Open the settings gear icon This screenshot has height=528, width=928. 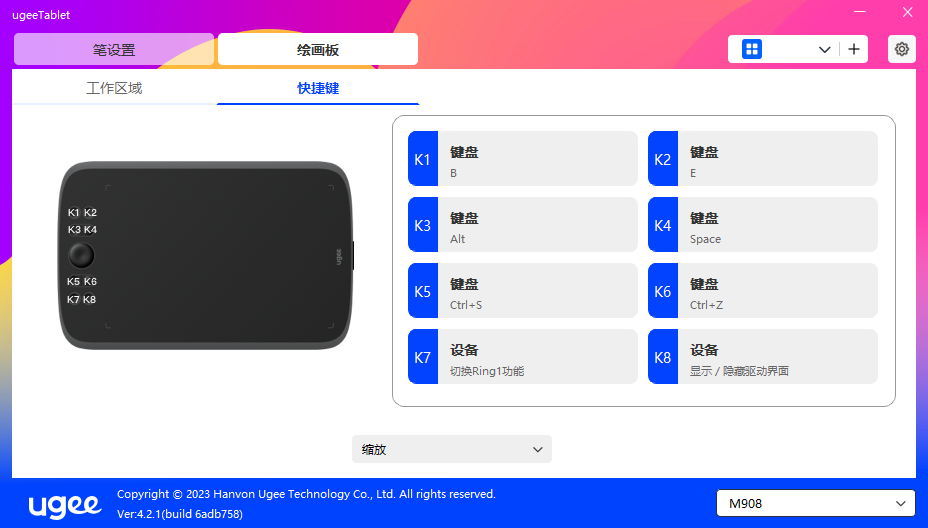pos(901,49)
